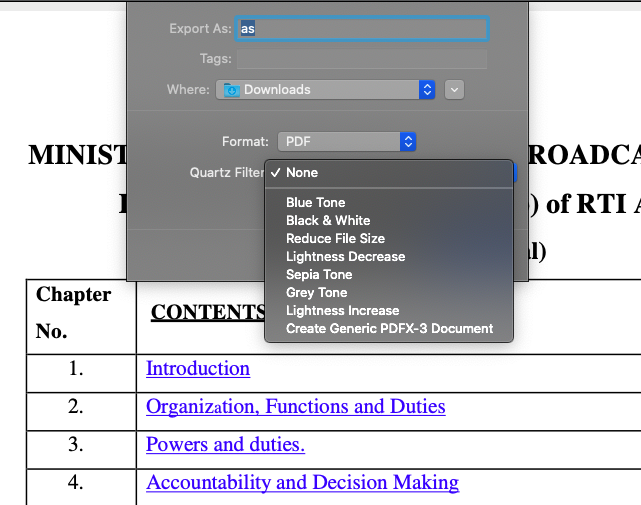Click chapter number '1.' cell
641x505 pixels.
pos(81,373)
